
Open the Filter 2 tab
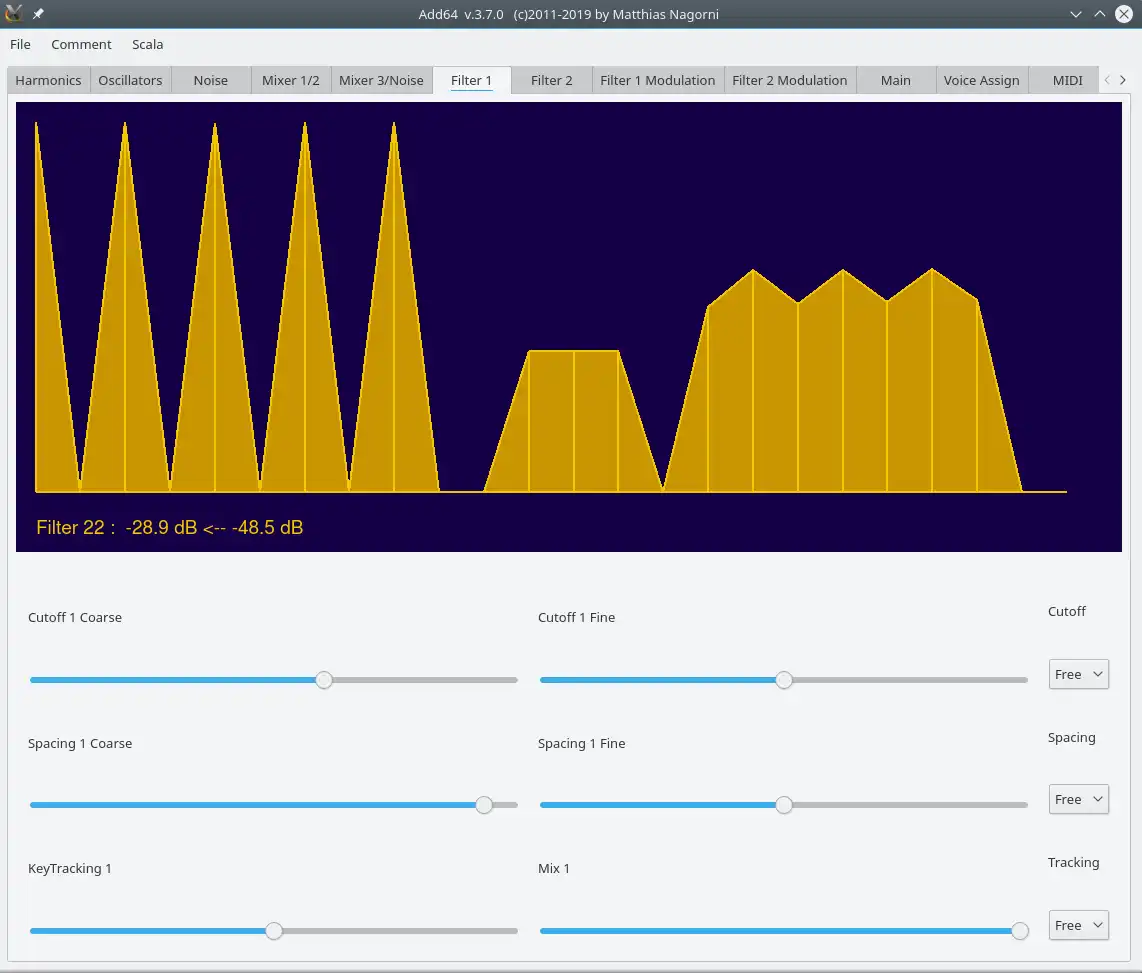coord(551,80)
